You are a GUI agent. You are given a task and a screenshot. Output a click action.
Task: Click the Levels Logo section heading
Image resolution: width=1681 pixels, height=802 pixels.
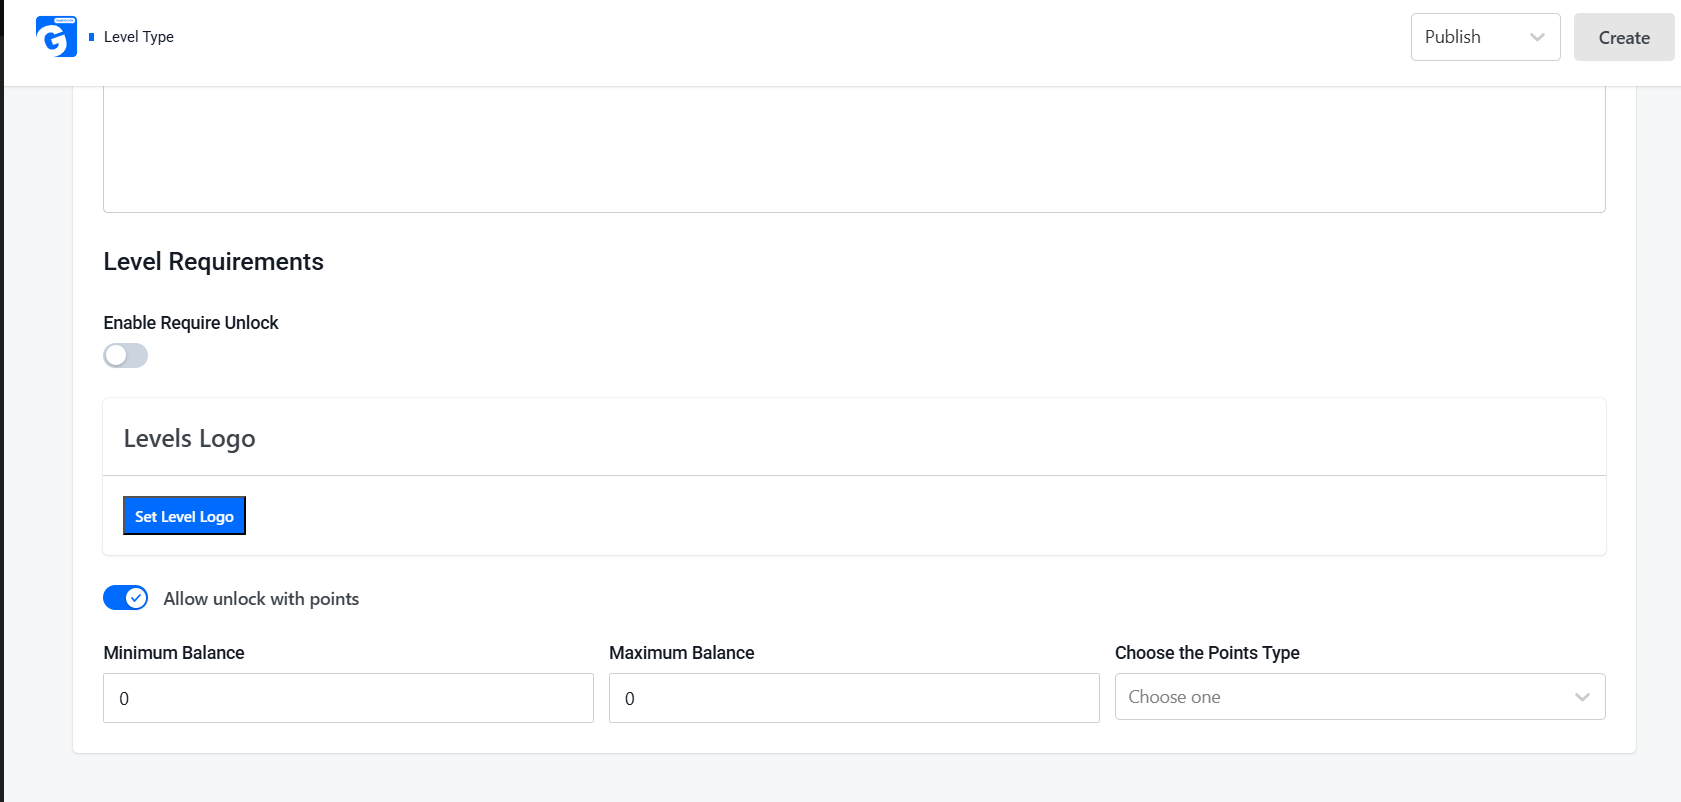point(190,439)
